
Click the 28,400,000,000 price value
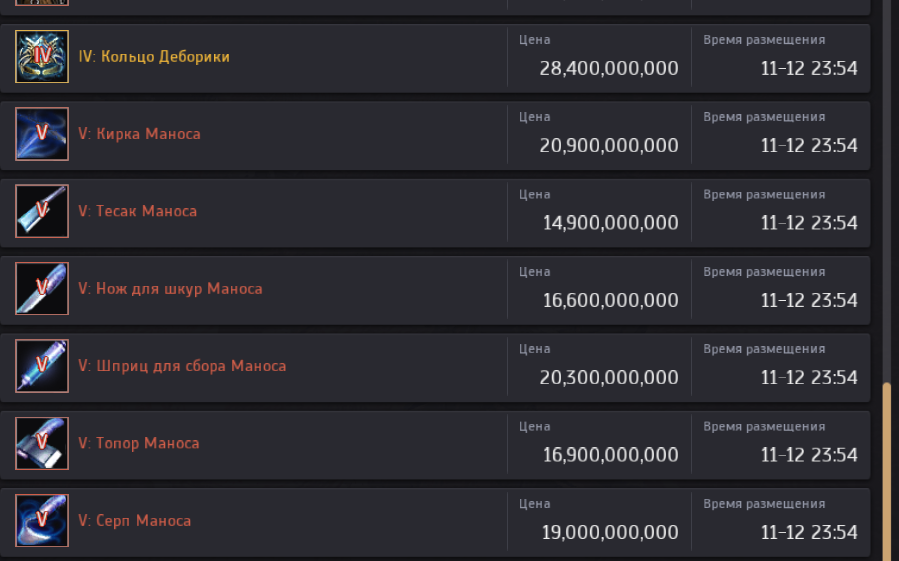click(x=608, y=69)
